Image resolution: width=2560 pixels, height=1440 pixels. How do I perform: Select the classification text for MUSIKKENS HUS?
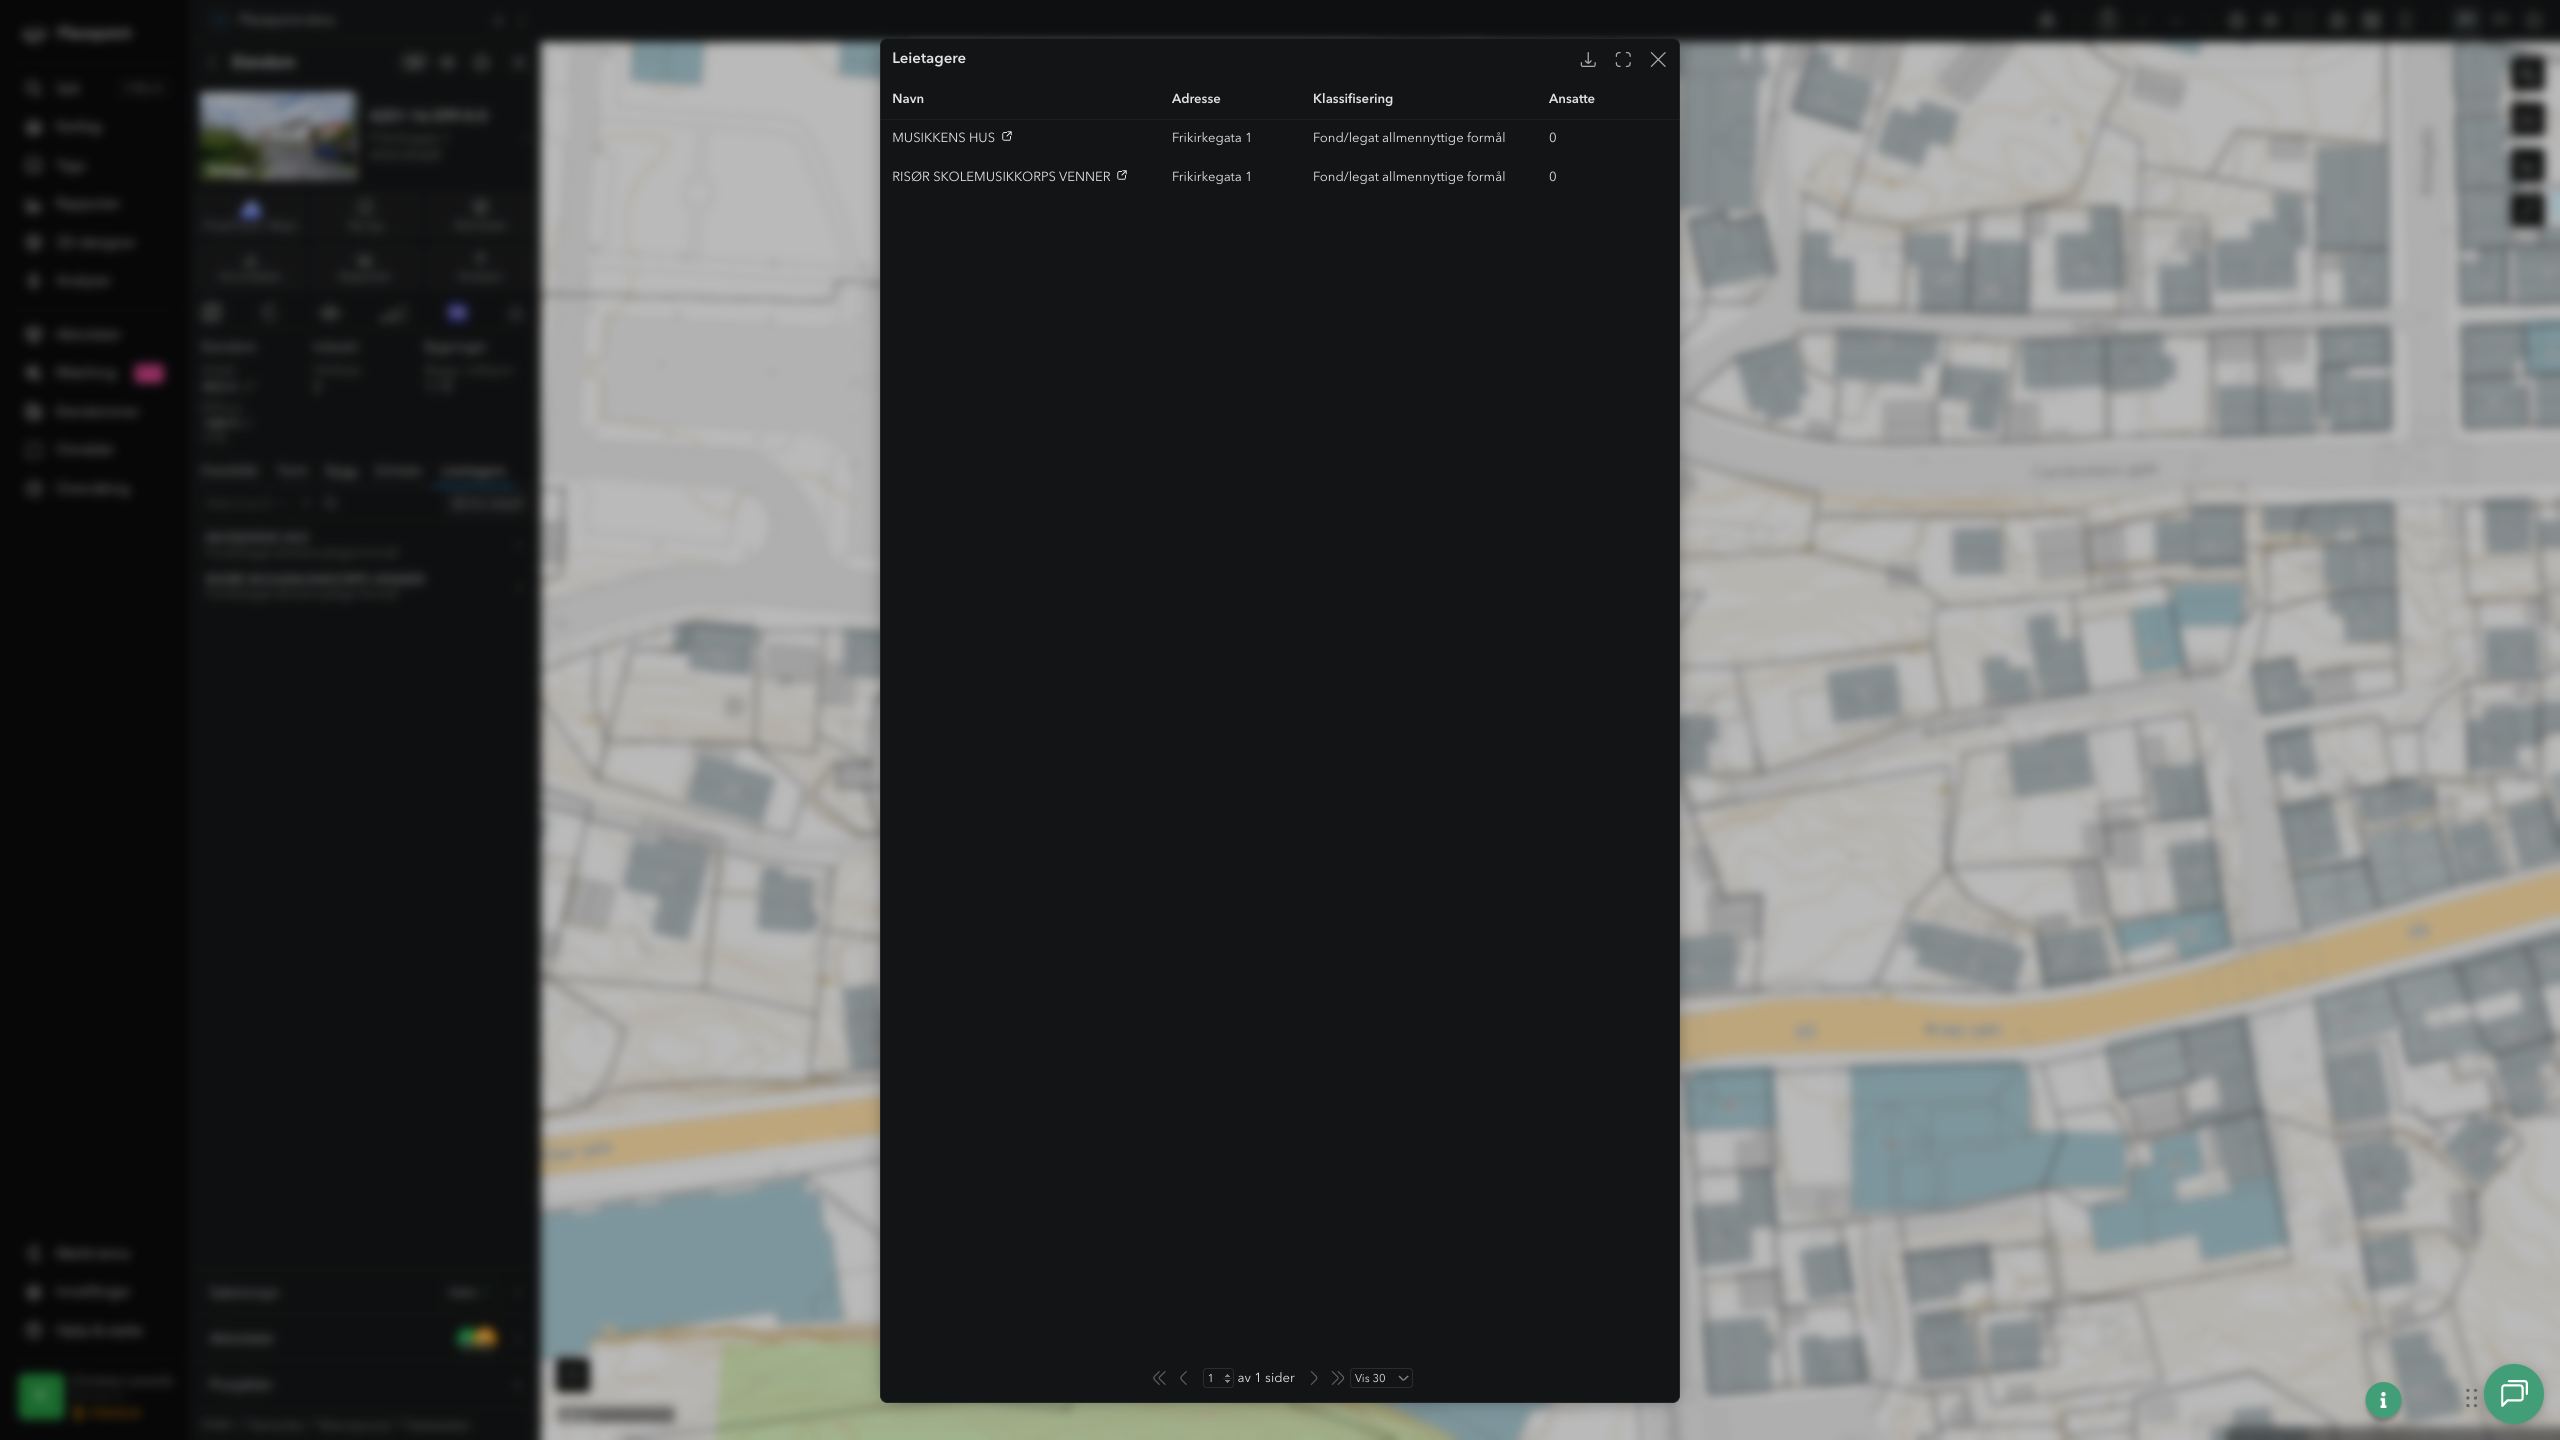1409,138
